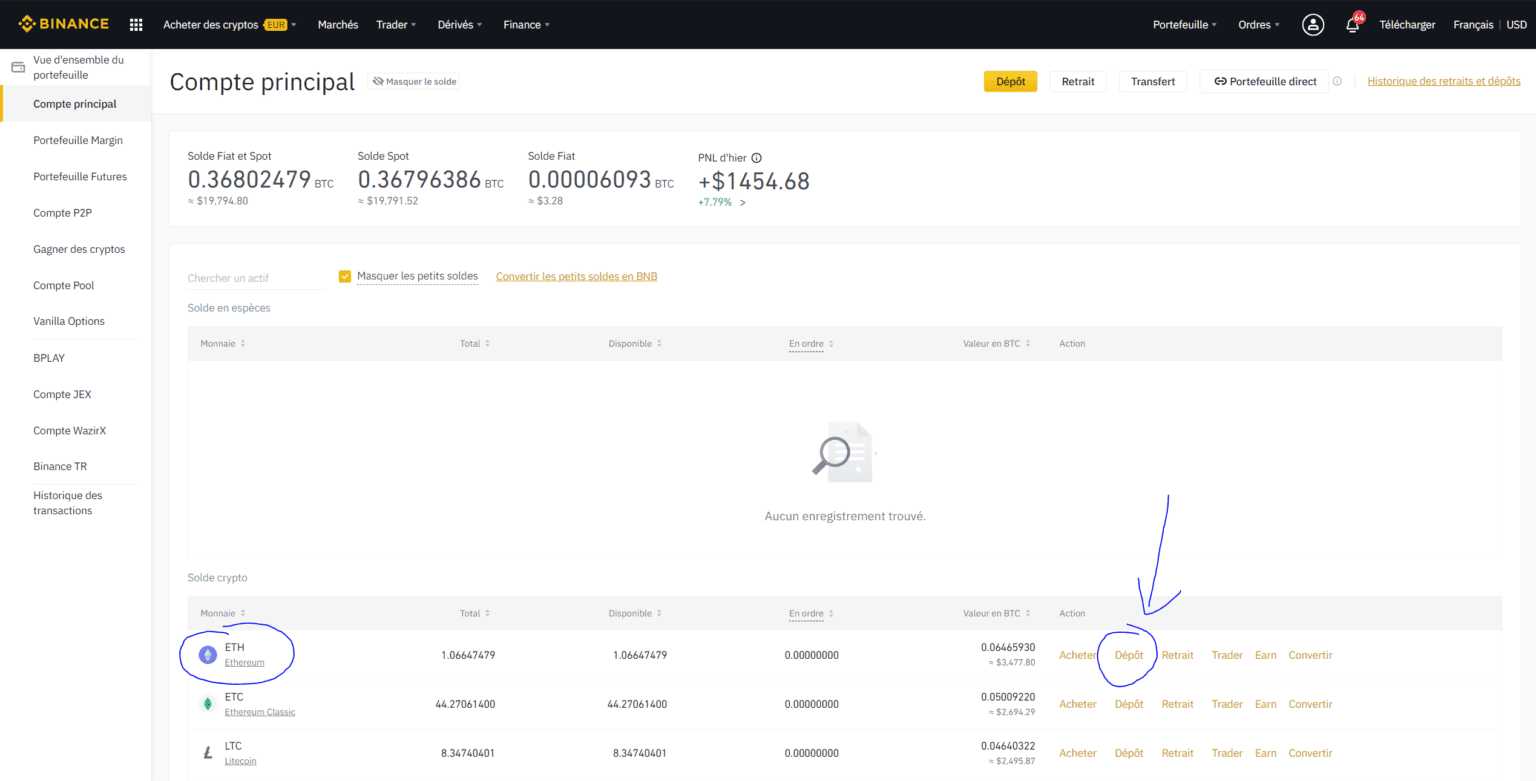Click Convertir les petits soldes en BNB
This screenshot has height=781, width=1536.
click(577, 276)
